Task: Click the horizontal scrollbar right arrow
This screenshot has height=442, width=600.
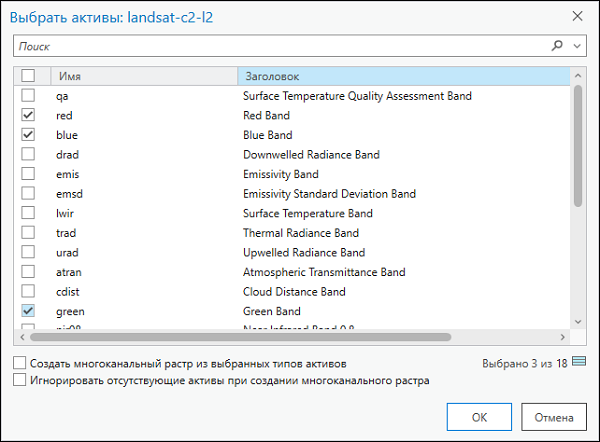Action: point(562,338)
